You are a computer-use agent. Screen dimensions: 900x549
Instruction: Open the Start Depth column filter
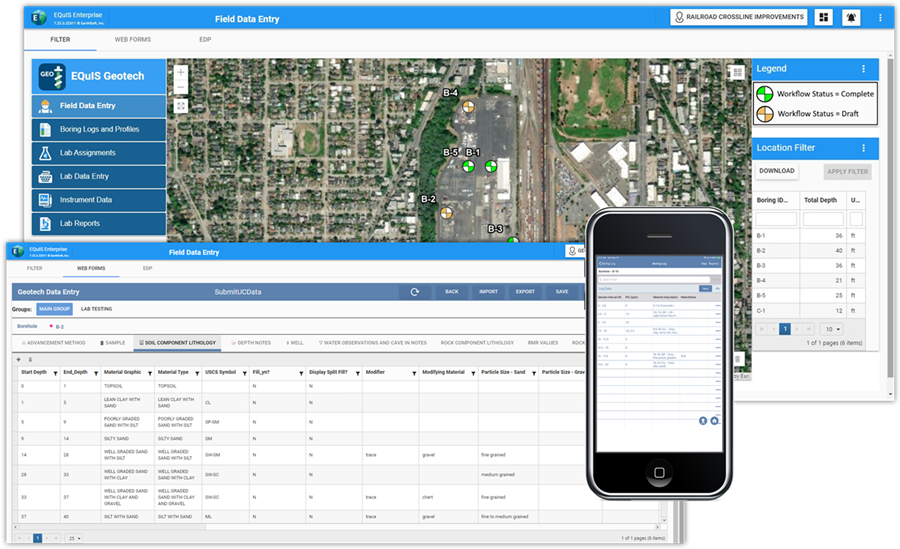[55, 373]
